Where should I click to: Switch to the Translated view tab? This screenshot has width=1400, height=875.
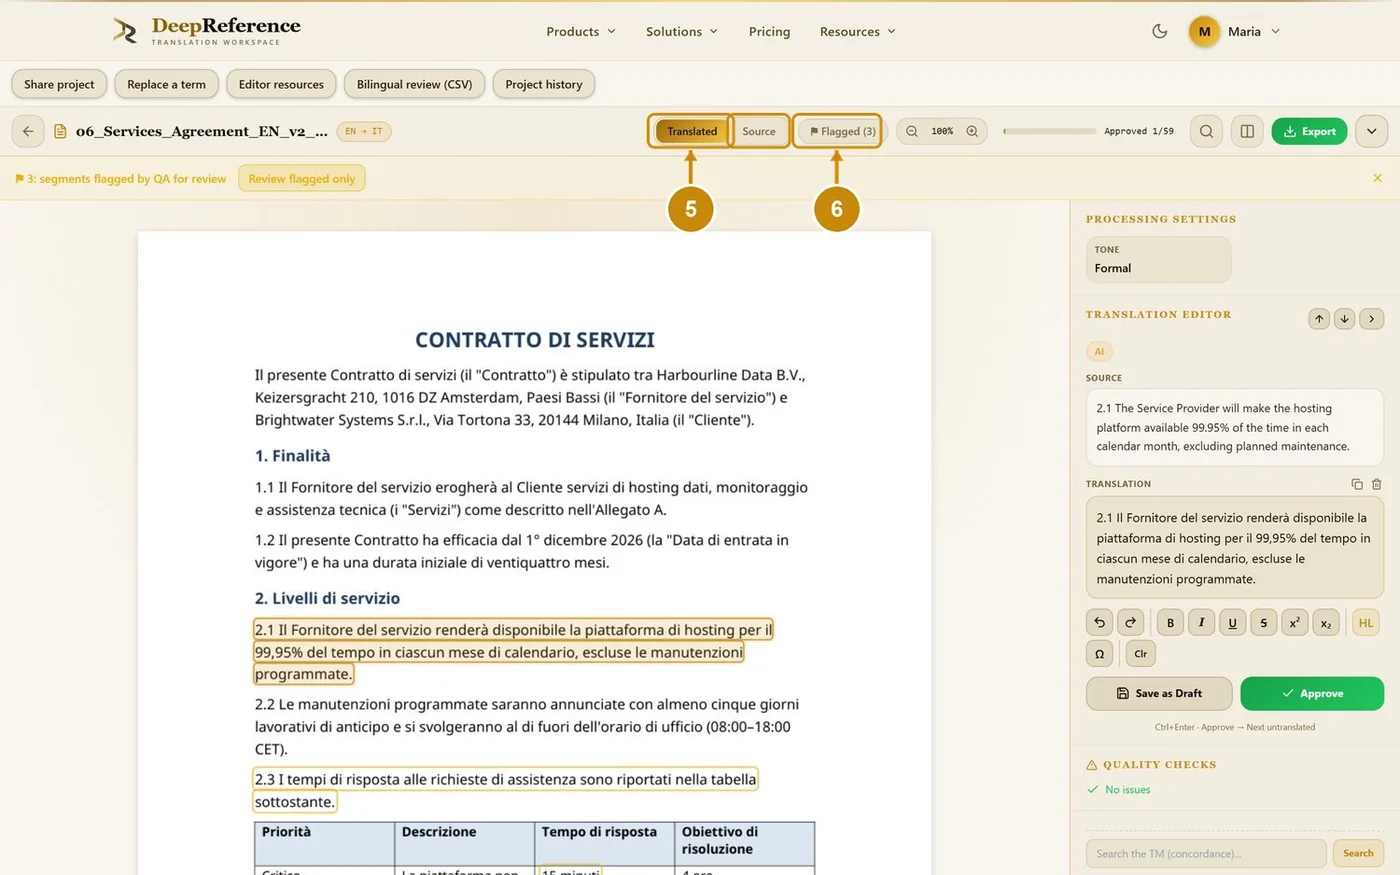(692, 131)
